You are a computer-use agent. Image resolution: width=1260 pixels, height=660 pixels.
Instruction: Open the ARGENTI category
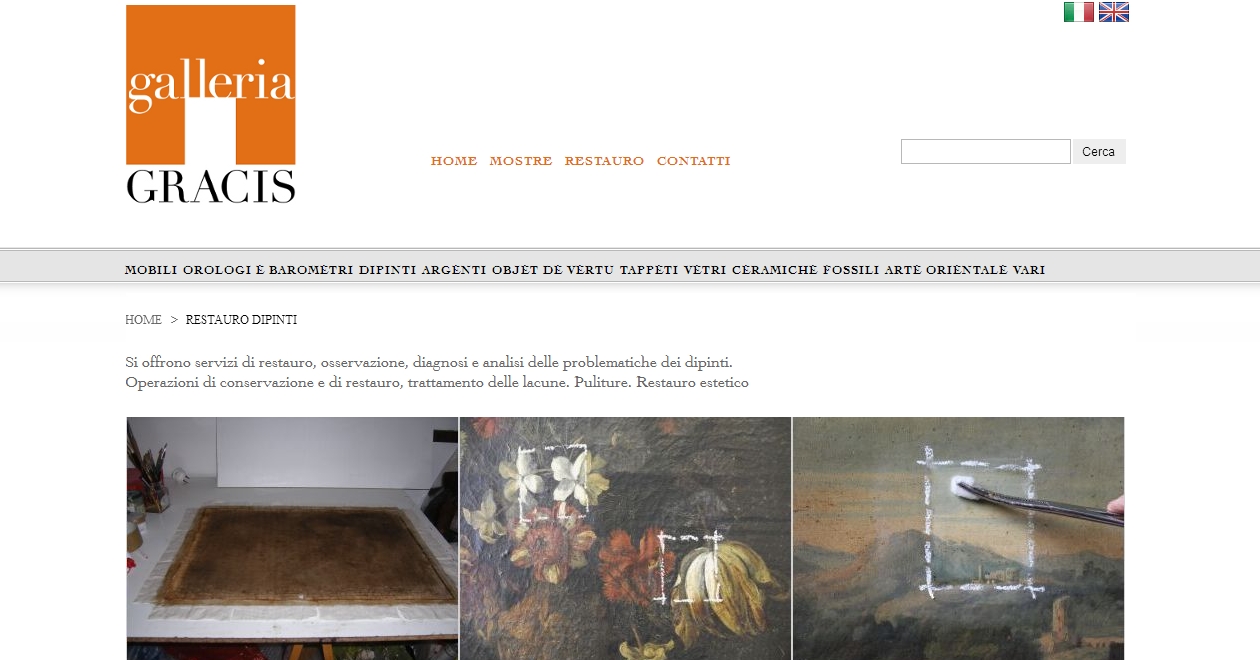[454, 270]
